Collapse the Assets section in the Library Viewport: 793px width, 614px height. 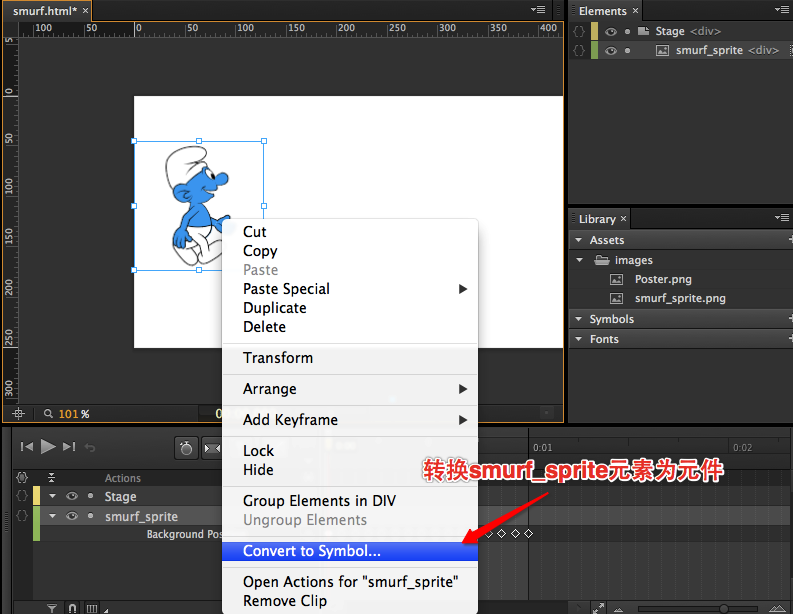click(579, 240)
